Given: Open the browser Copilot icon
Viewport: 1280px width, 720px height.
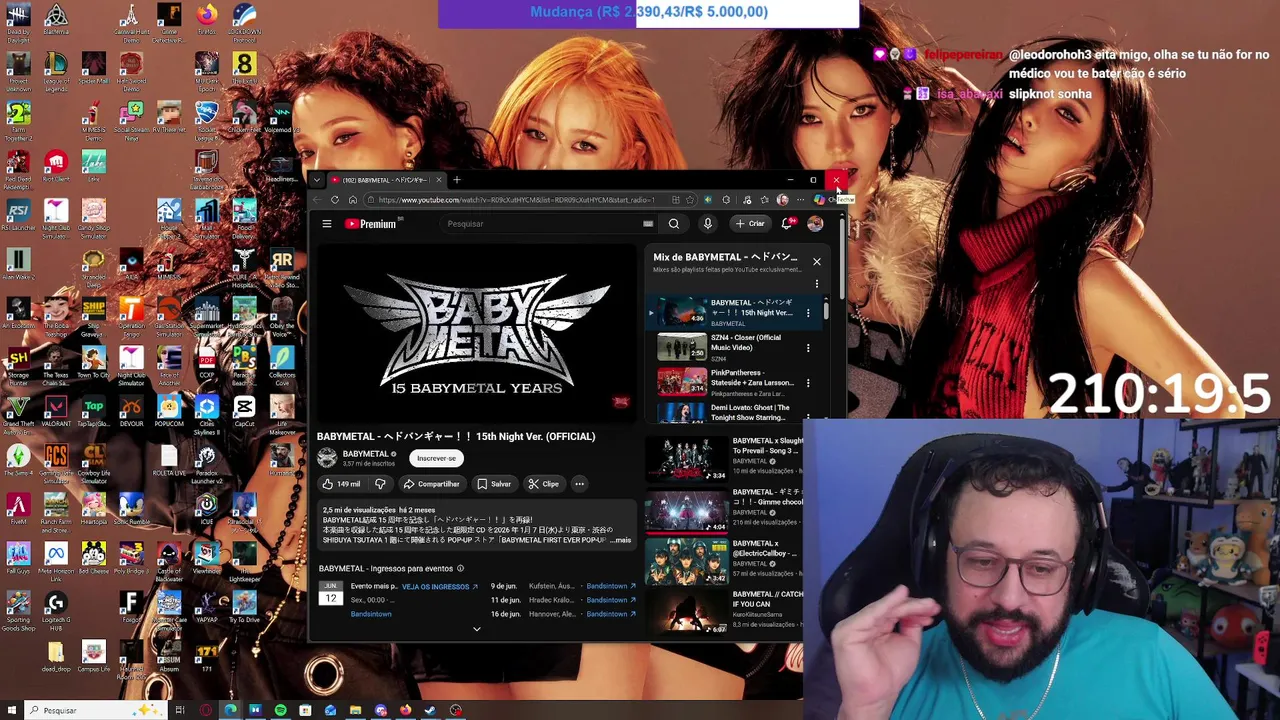Looking at the screenshot, I should click(819, 200).
